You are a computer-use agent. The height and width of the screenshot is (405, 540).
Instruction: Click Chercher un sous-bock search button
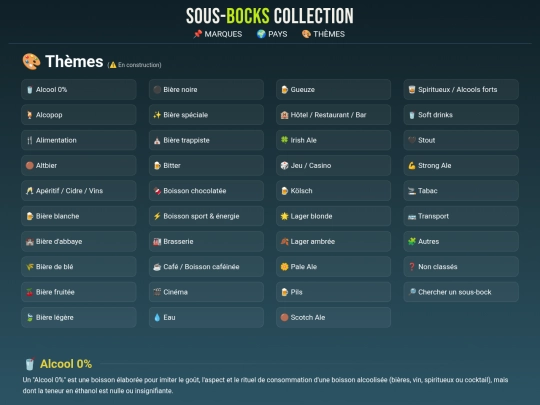(x=461, y=292)
